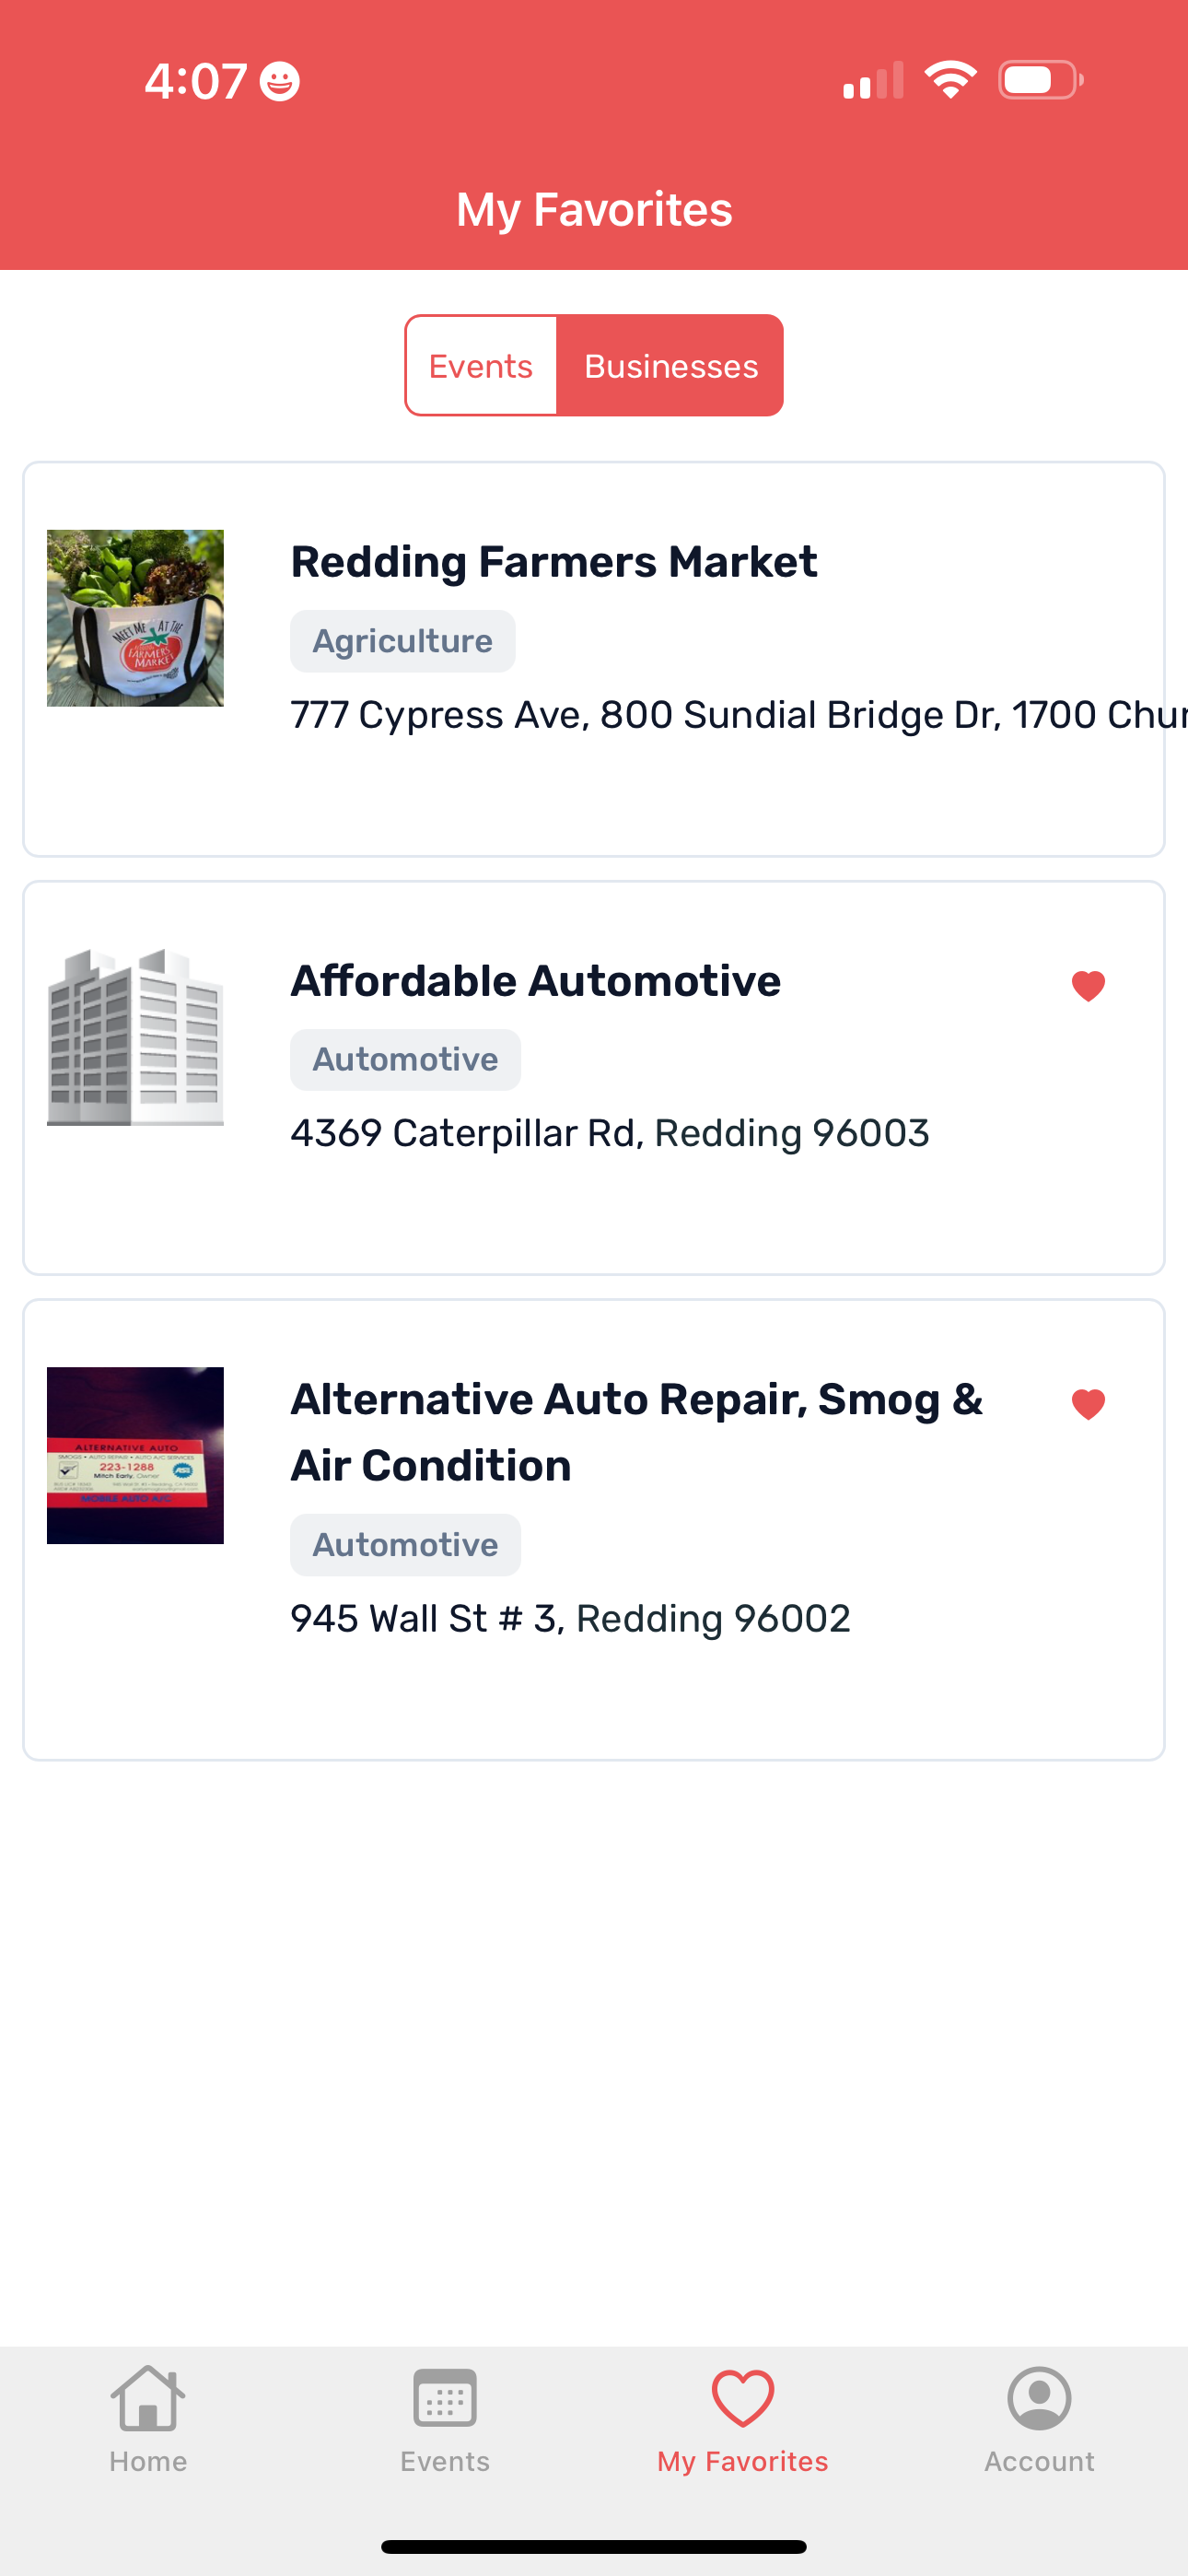Unfavorite Affordable Automotive with heart icon
The image size is (1188, 2576).
point(1088,986)
